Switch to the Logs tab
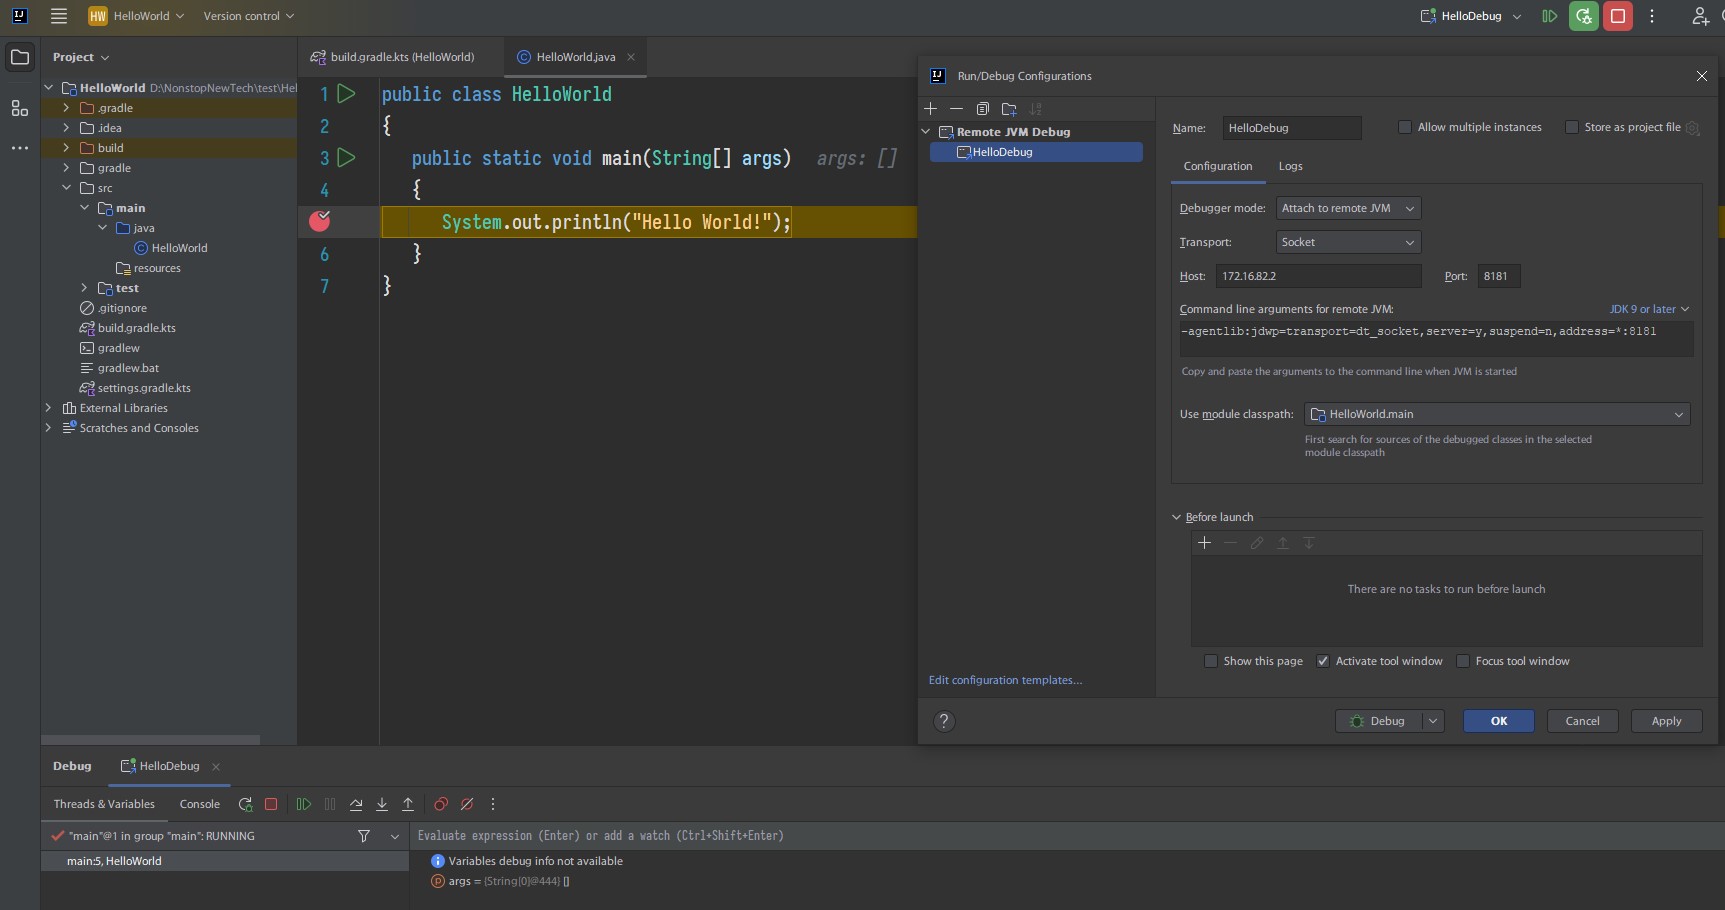 (x=1290, y=166)
